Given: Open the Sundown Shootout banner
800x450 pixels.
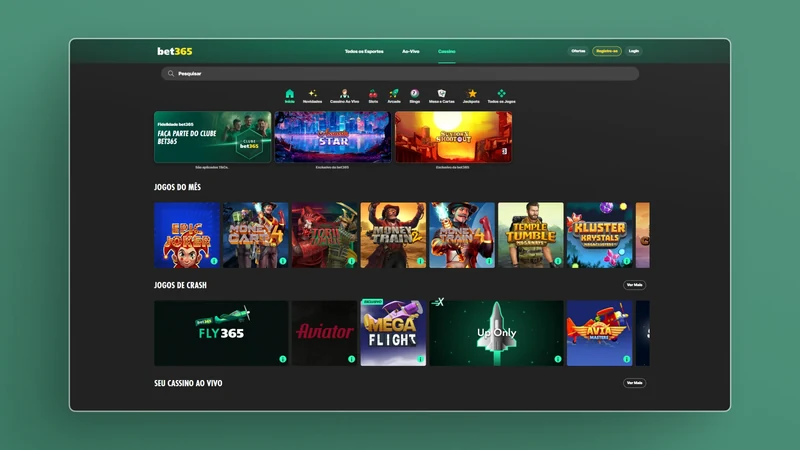Looking at the screenshot, I should (x=454, y=137).
